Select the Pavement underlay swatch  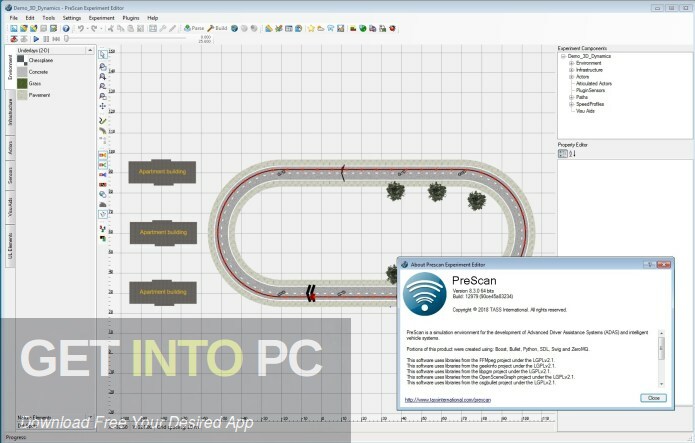point(22,95)
